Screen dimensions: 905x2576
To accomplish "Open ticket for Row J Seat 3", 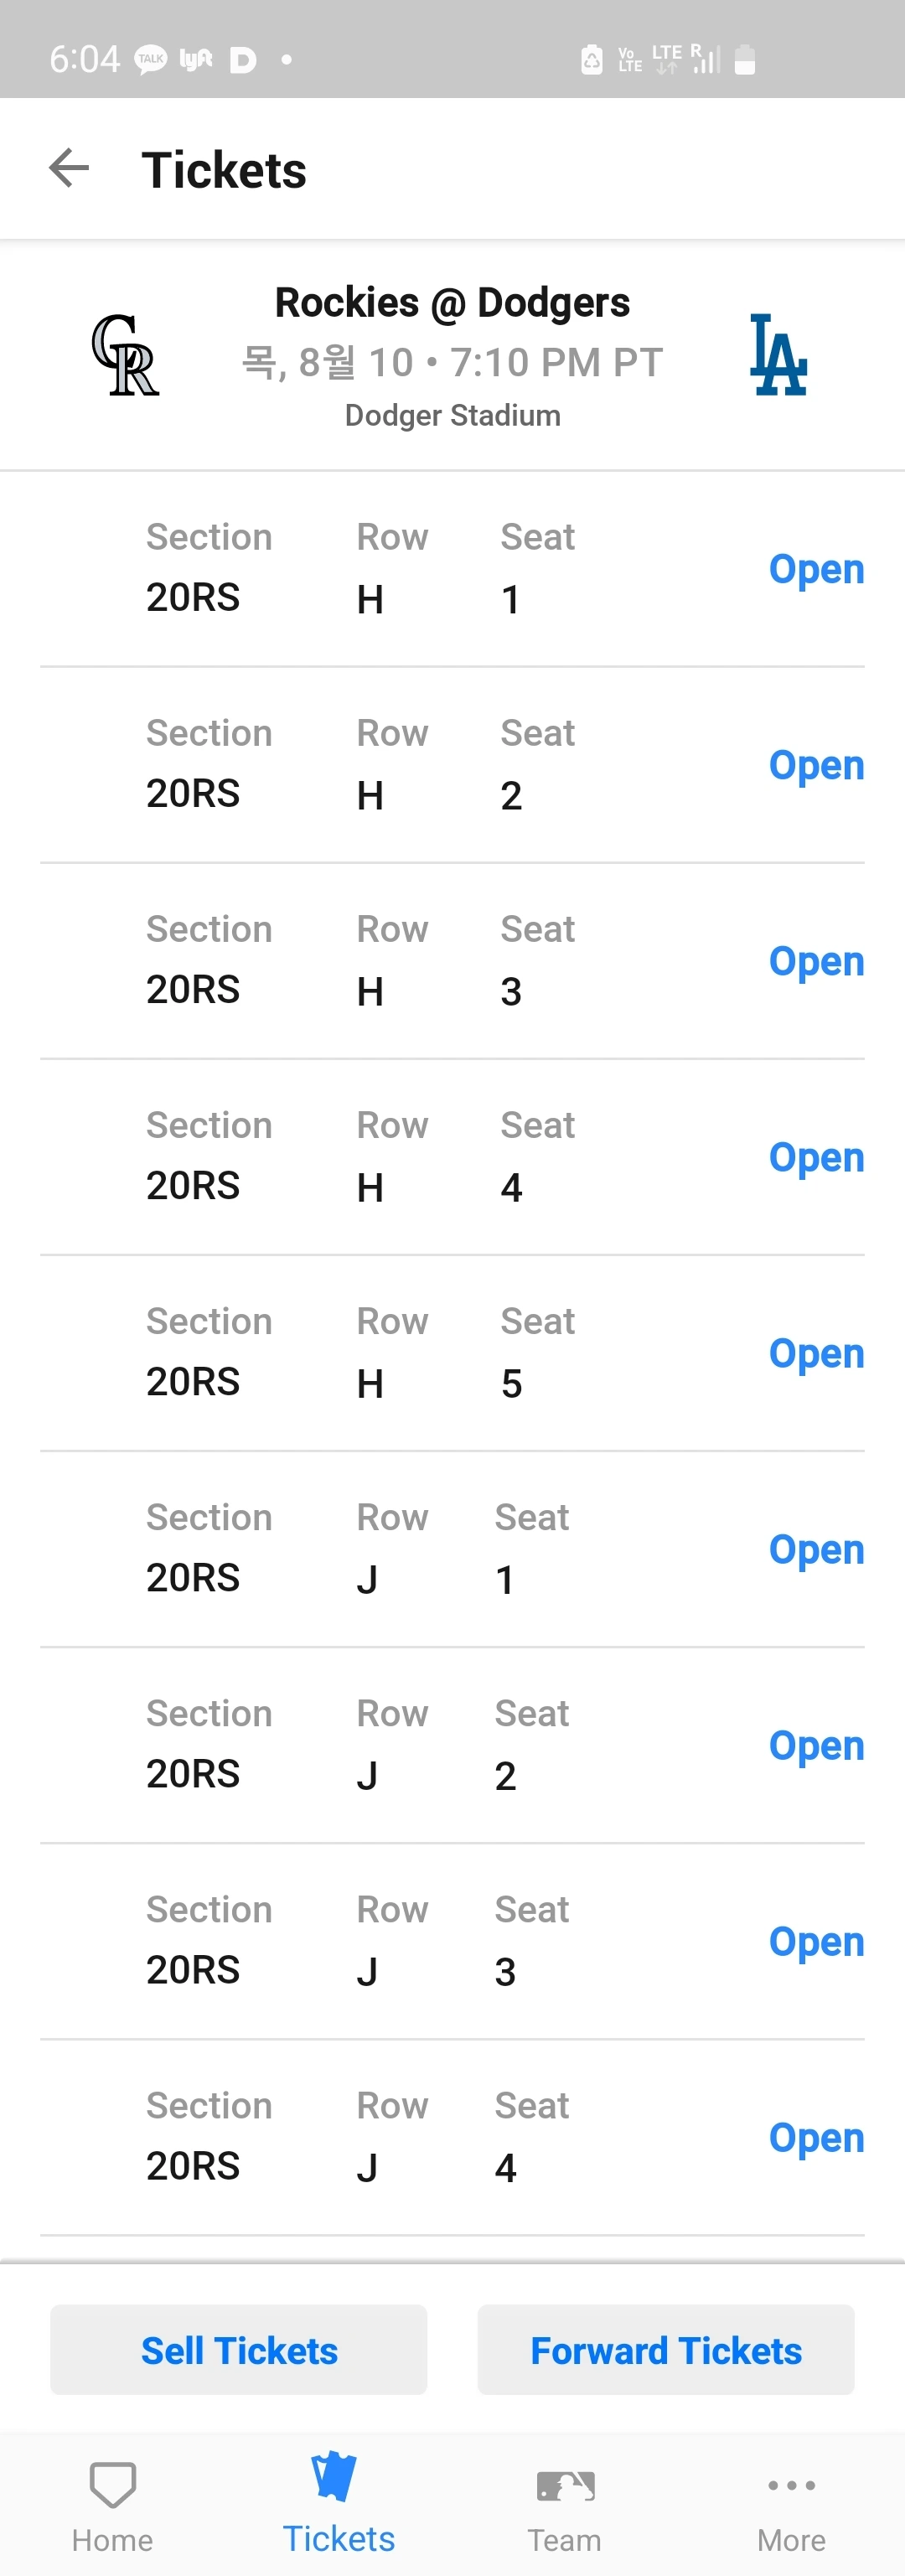I will point(816,1941).
